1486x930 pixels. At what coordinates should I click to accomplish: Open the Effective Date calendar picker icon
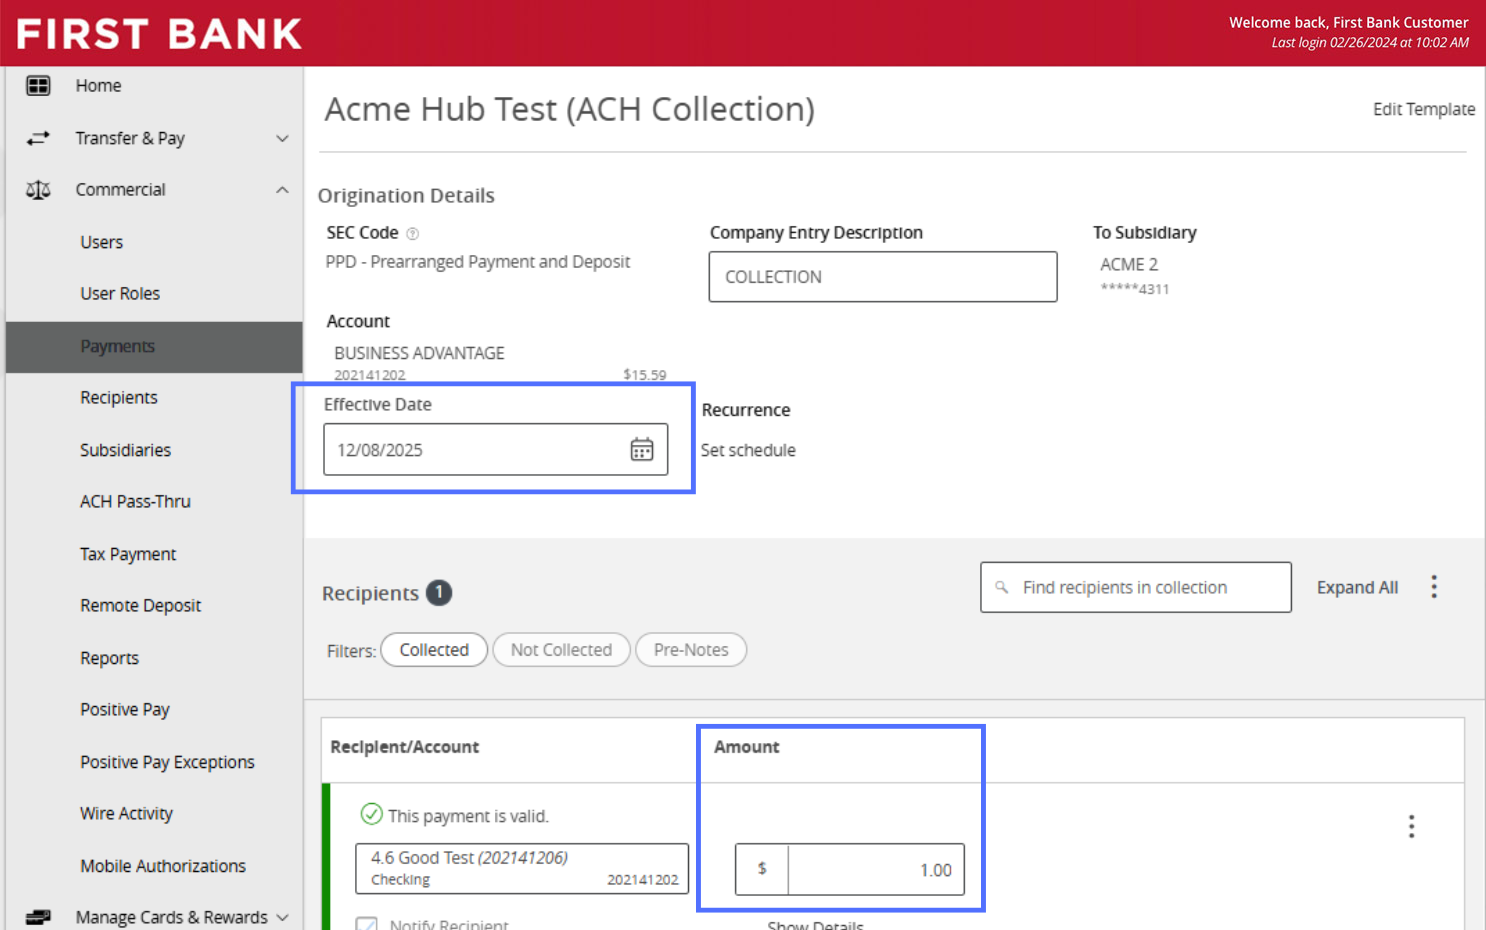[x=642, y=450]
